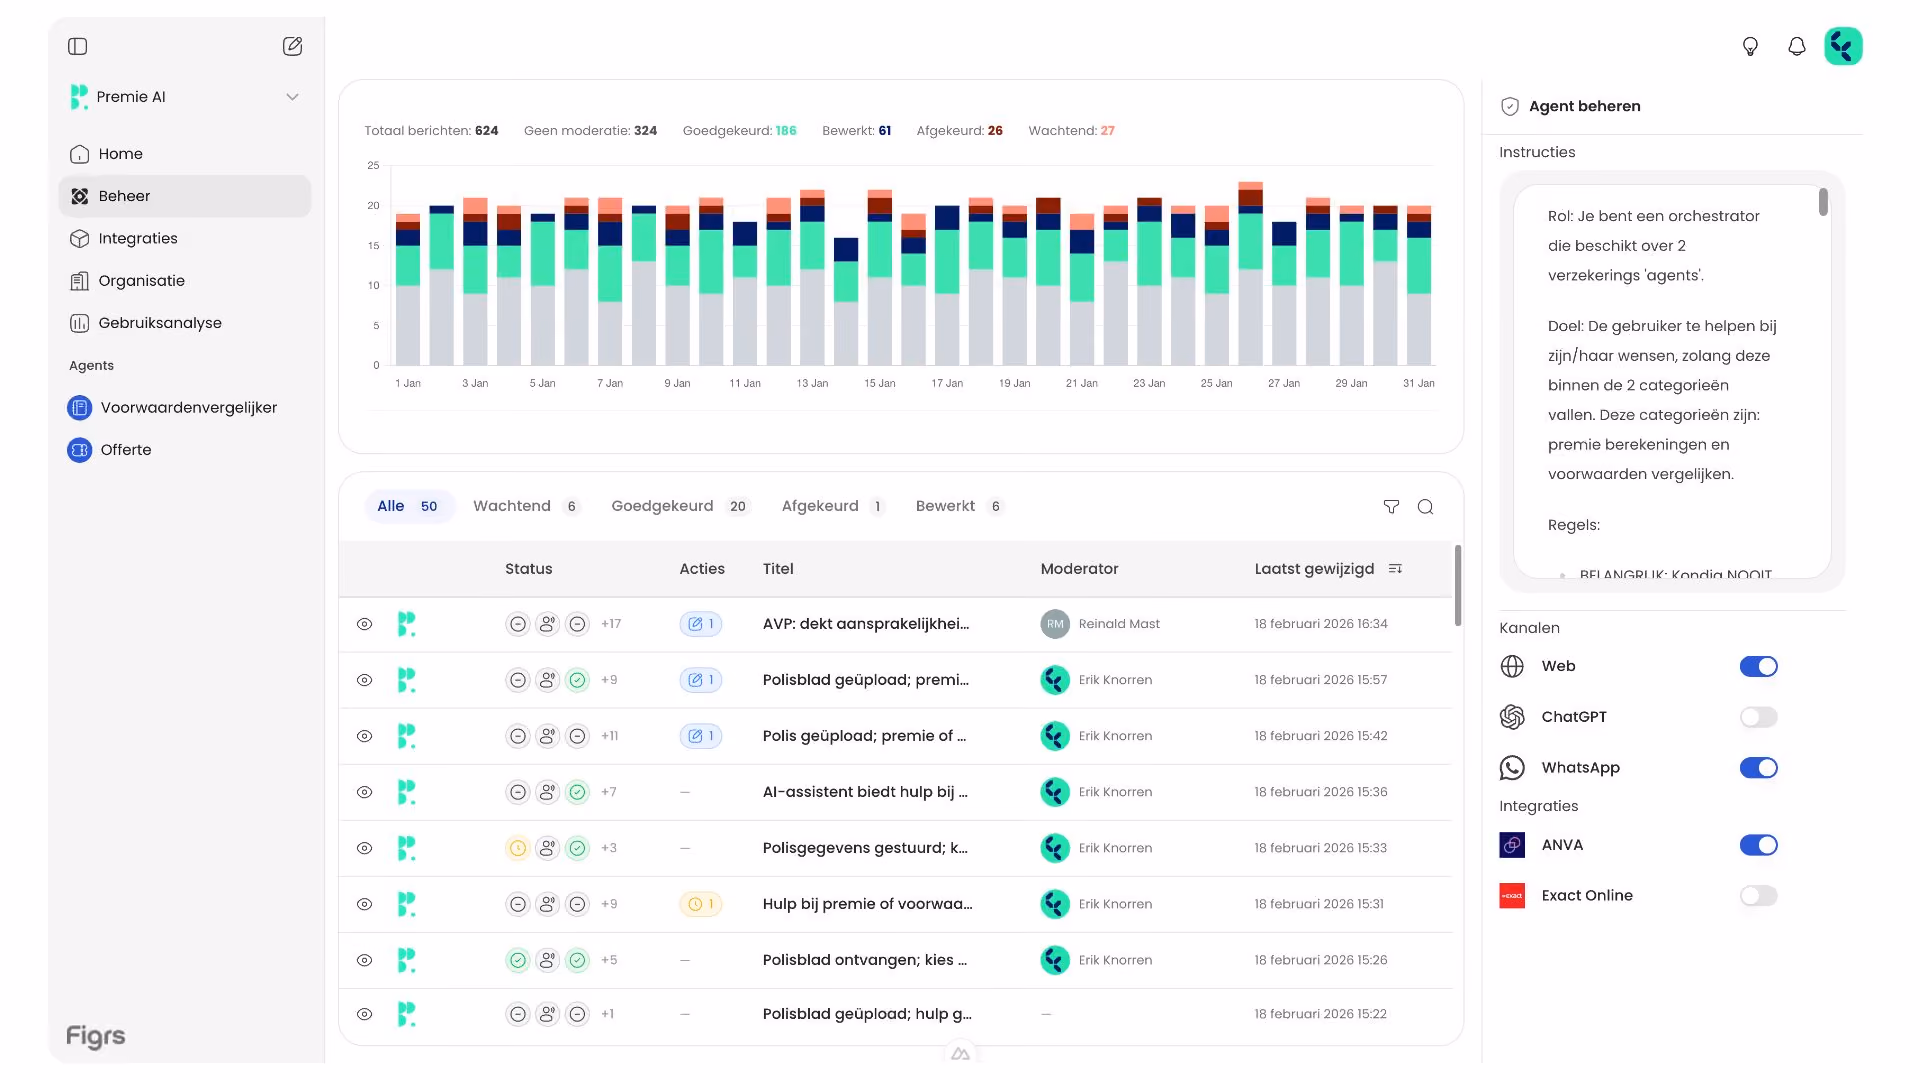Switch to the Wachtend tab
The image size is (1920, 1080).
(526, 507)
